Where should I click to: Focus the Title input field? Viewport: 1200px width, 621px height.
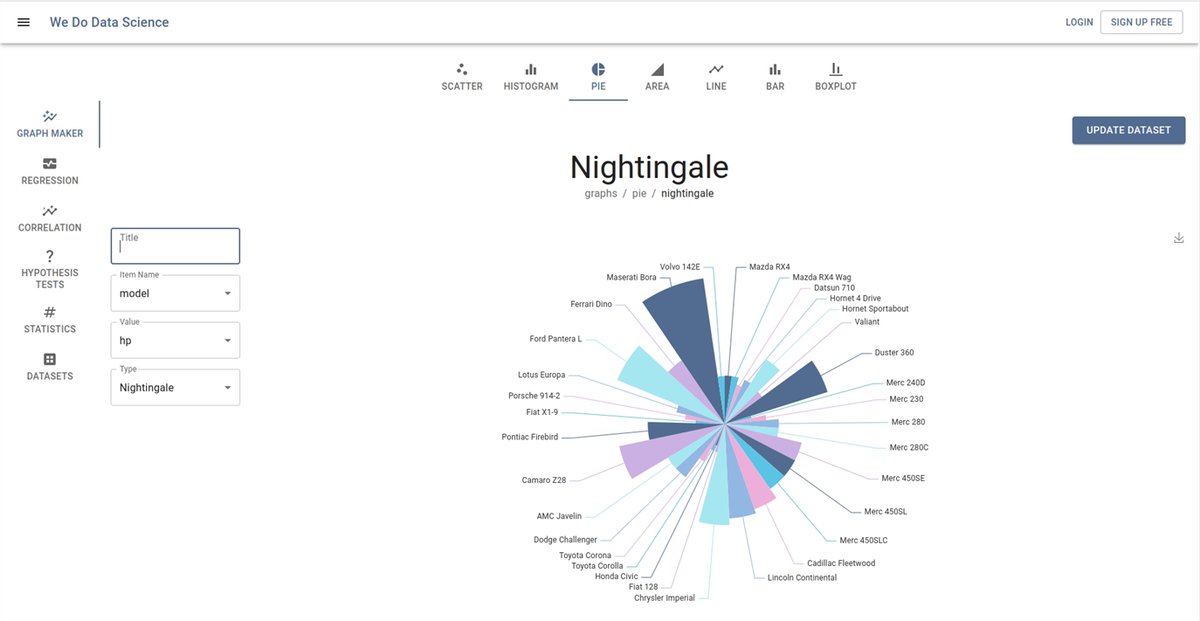click(x=175, y=246)
